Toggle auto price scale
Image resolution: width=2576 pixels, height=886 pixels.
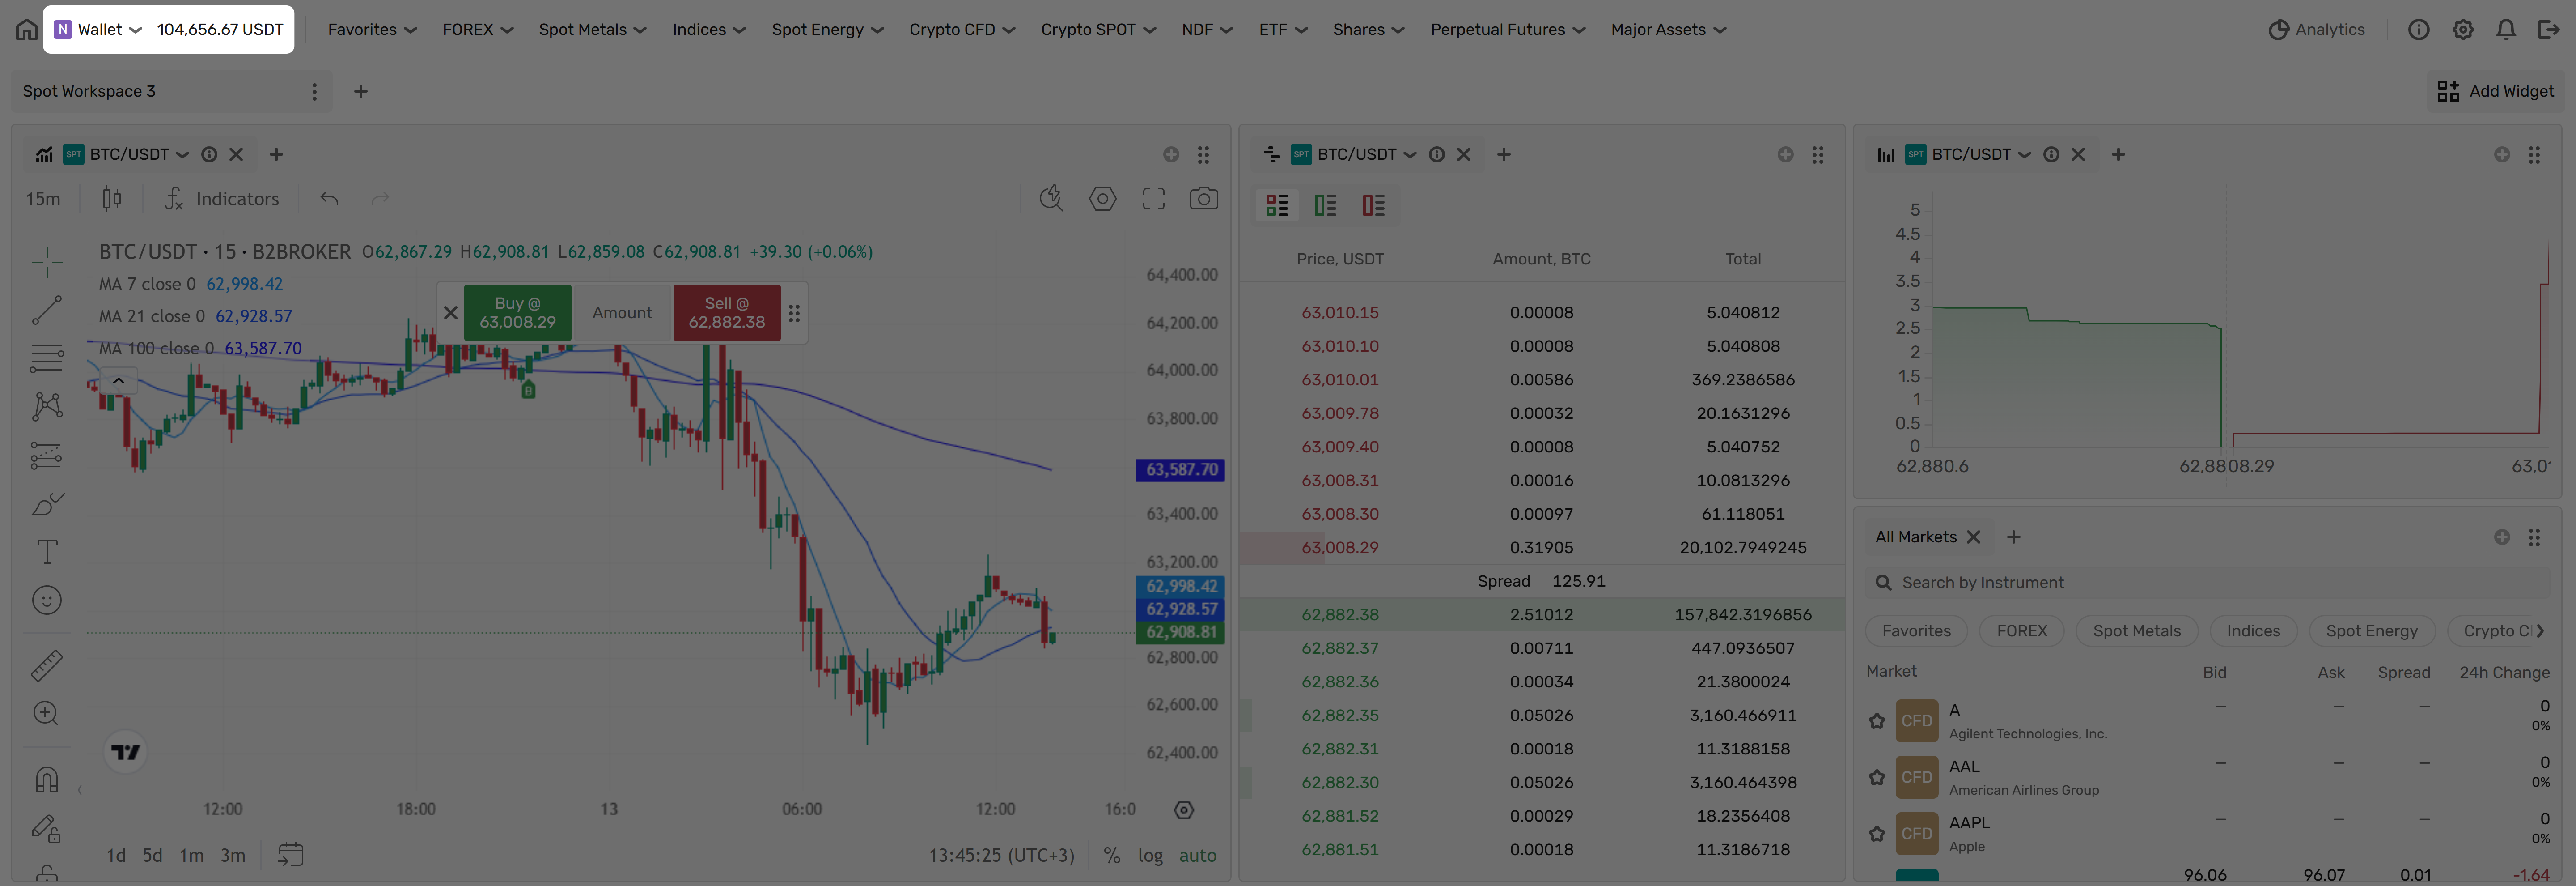1197,855
